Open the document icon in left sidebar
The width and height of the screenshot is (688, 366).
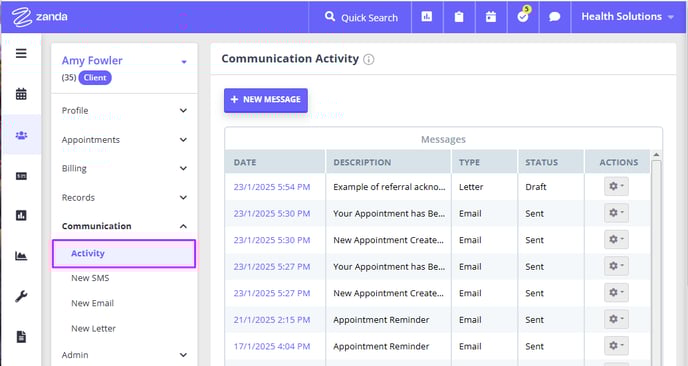(21, 337)
